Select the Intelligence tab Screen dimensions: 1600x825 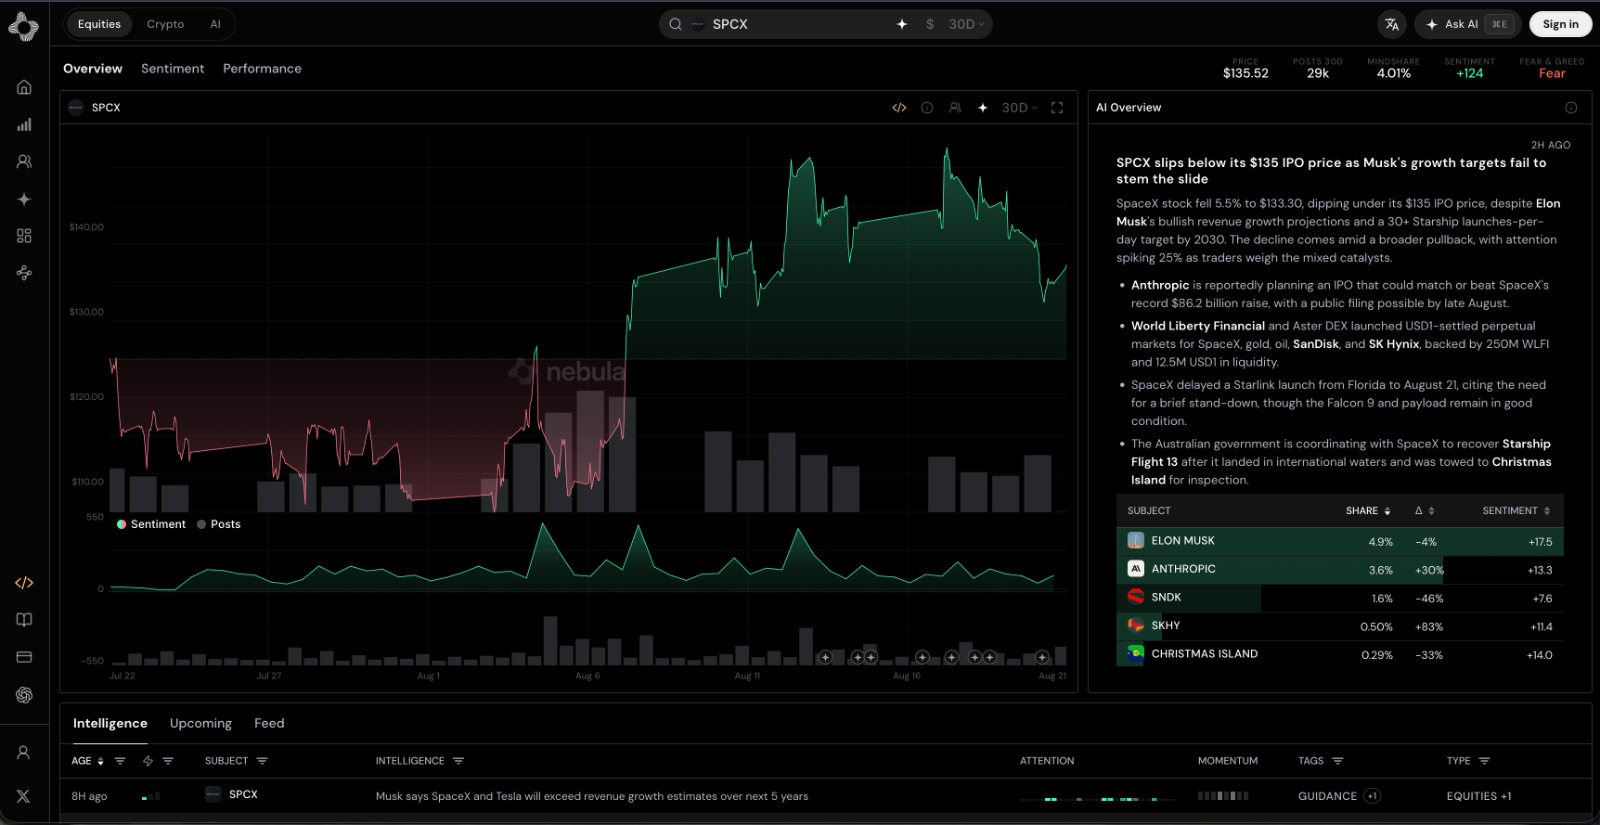(x=110, y=724)
